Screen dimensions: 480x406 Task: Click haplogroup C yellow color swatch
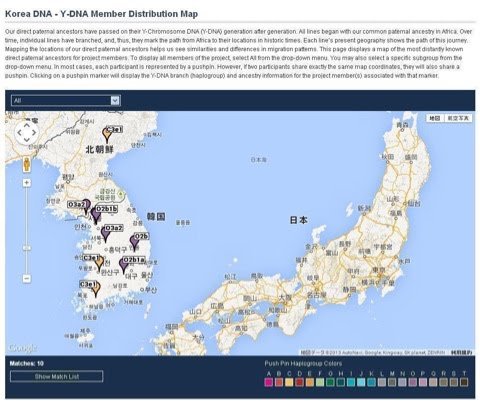289,382
